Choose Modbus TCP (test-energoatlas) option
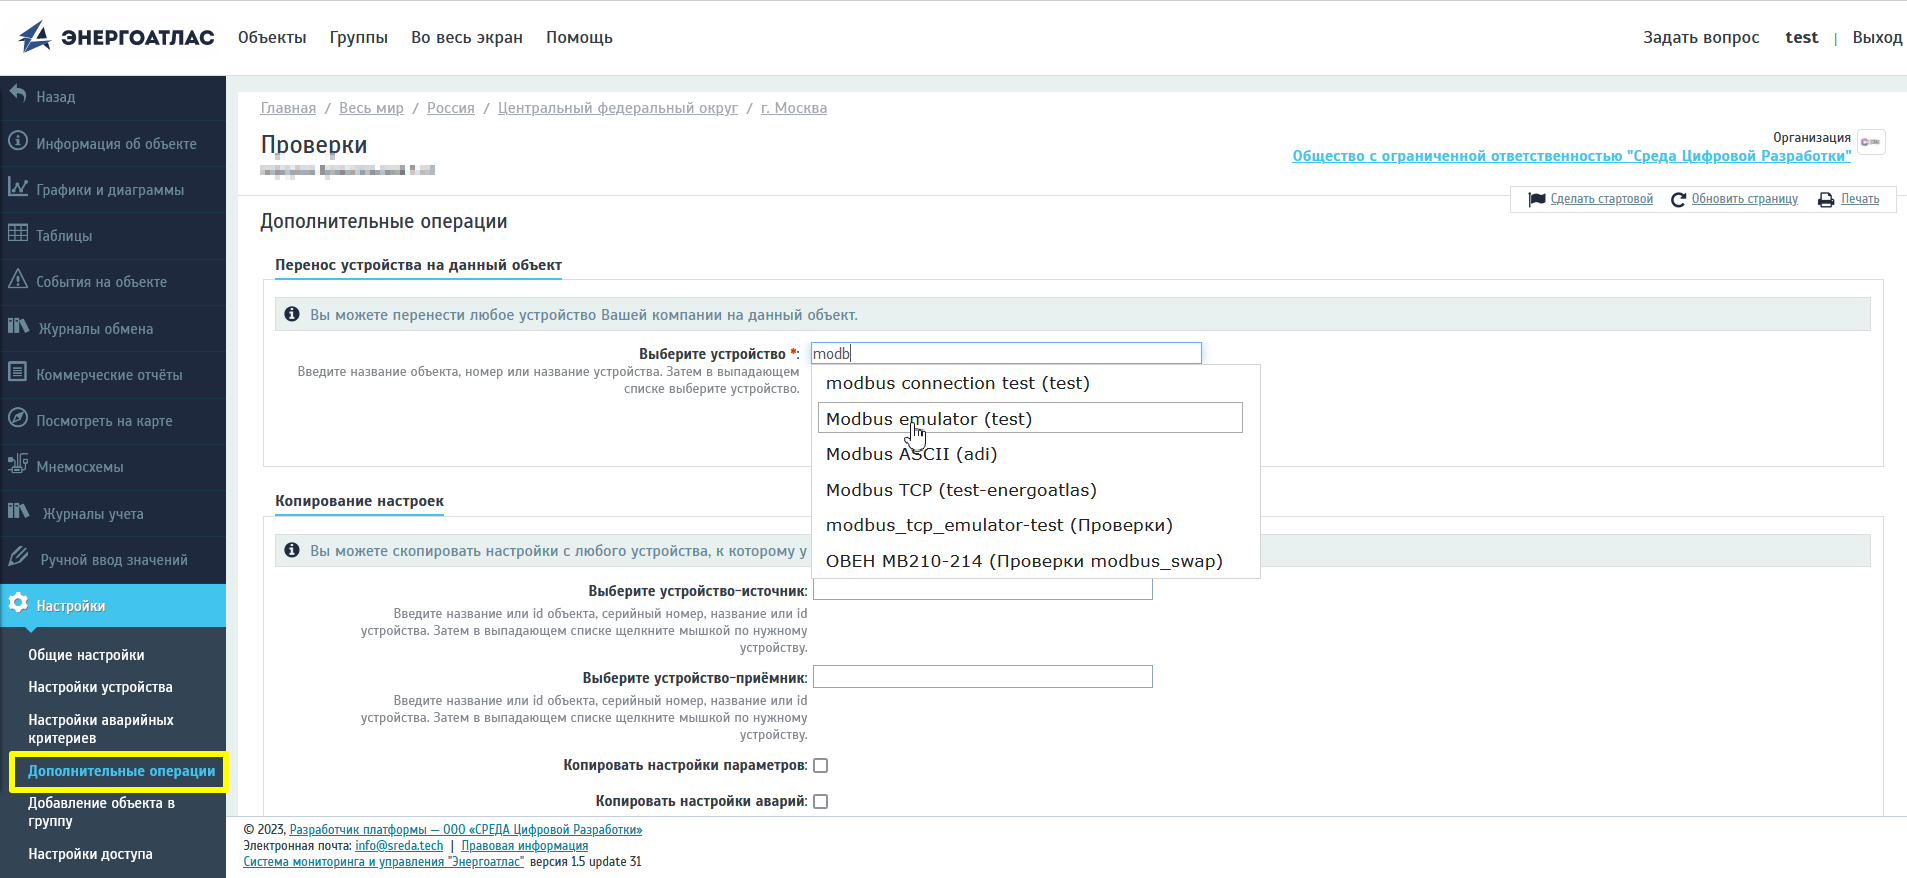The image size is (1907, 878). 961,490
